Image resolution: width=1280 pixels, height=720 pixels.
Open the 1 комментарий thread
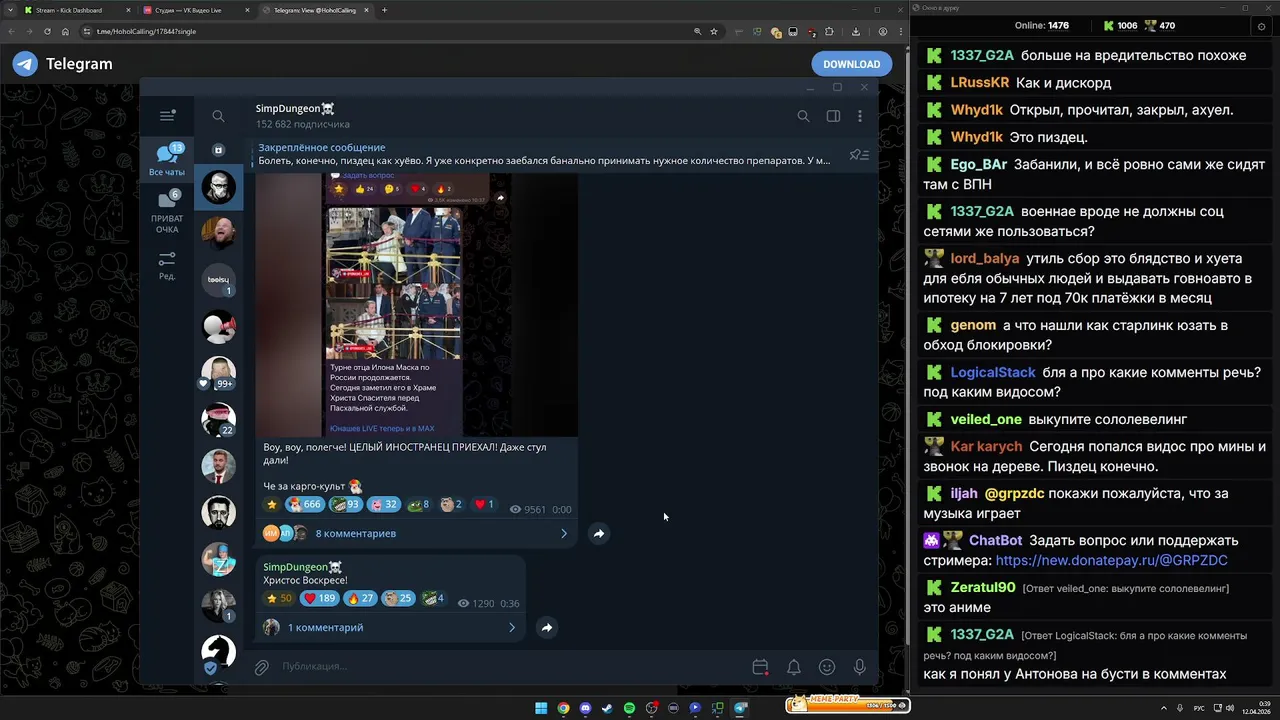pyautogui.click(x=326, y=628)
